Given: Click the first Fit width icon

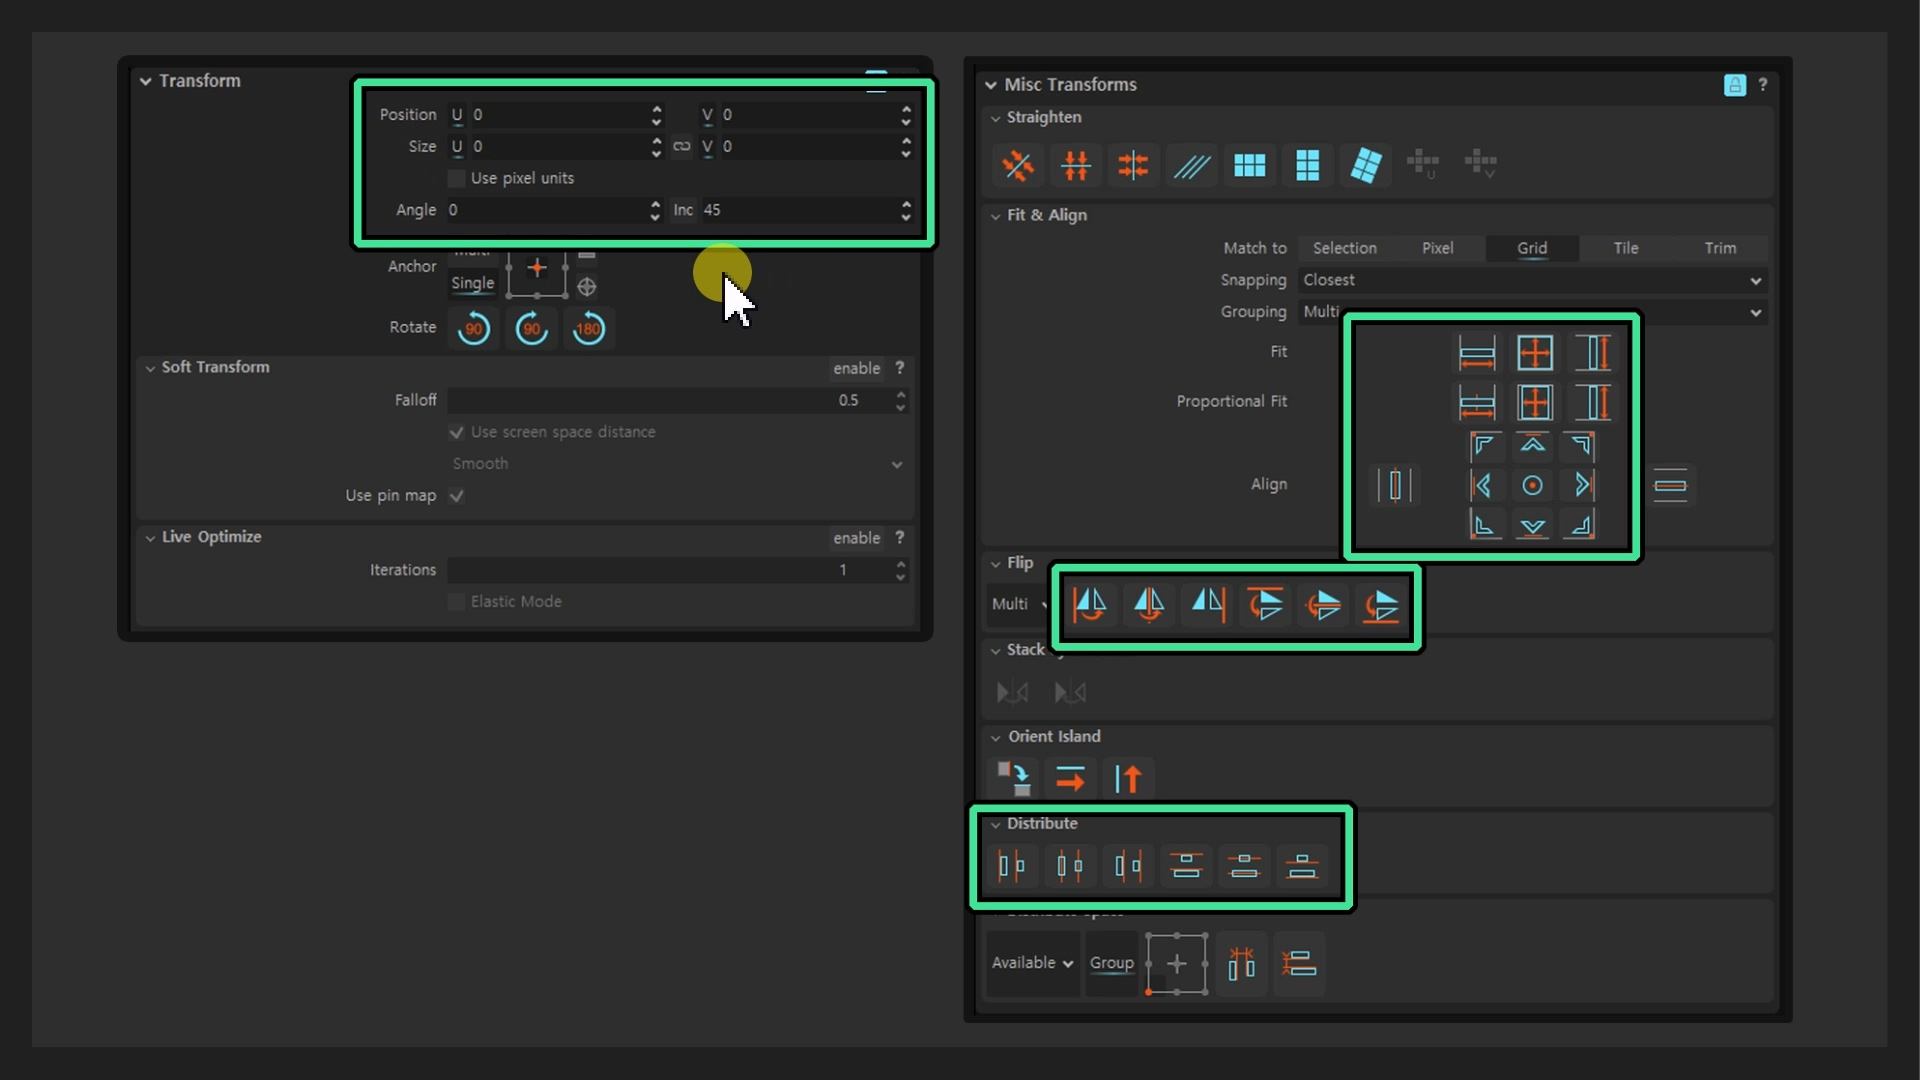Looking at the screenshot, I should pyautogui.click(x=1476, y=352).
